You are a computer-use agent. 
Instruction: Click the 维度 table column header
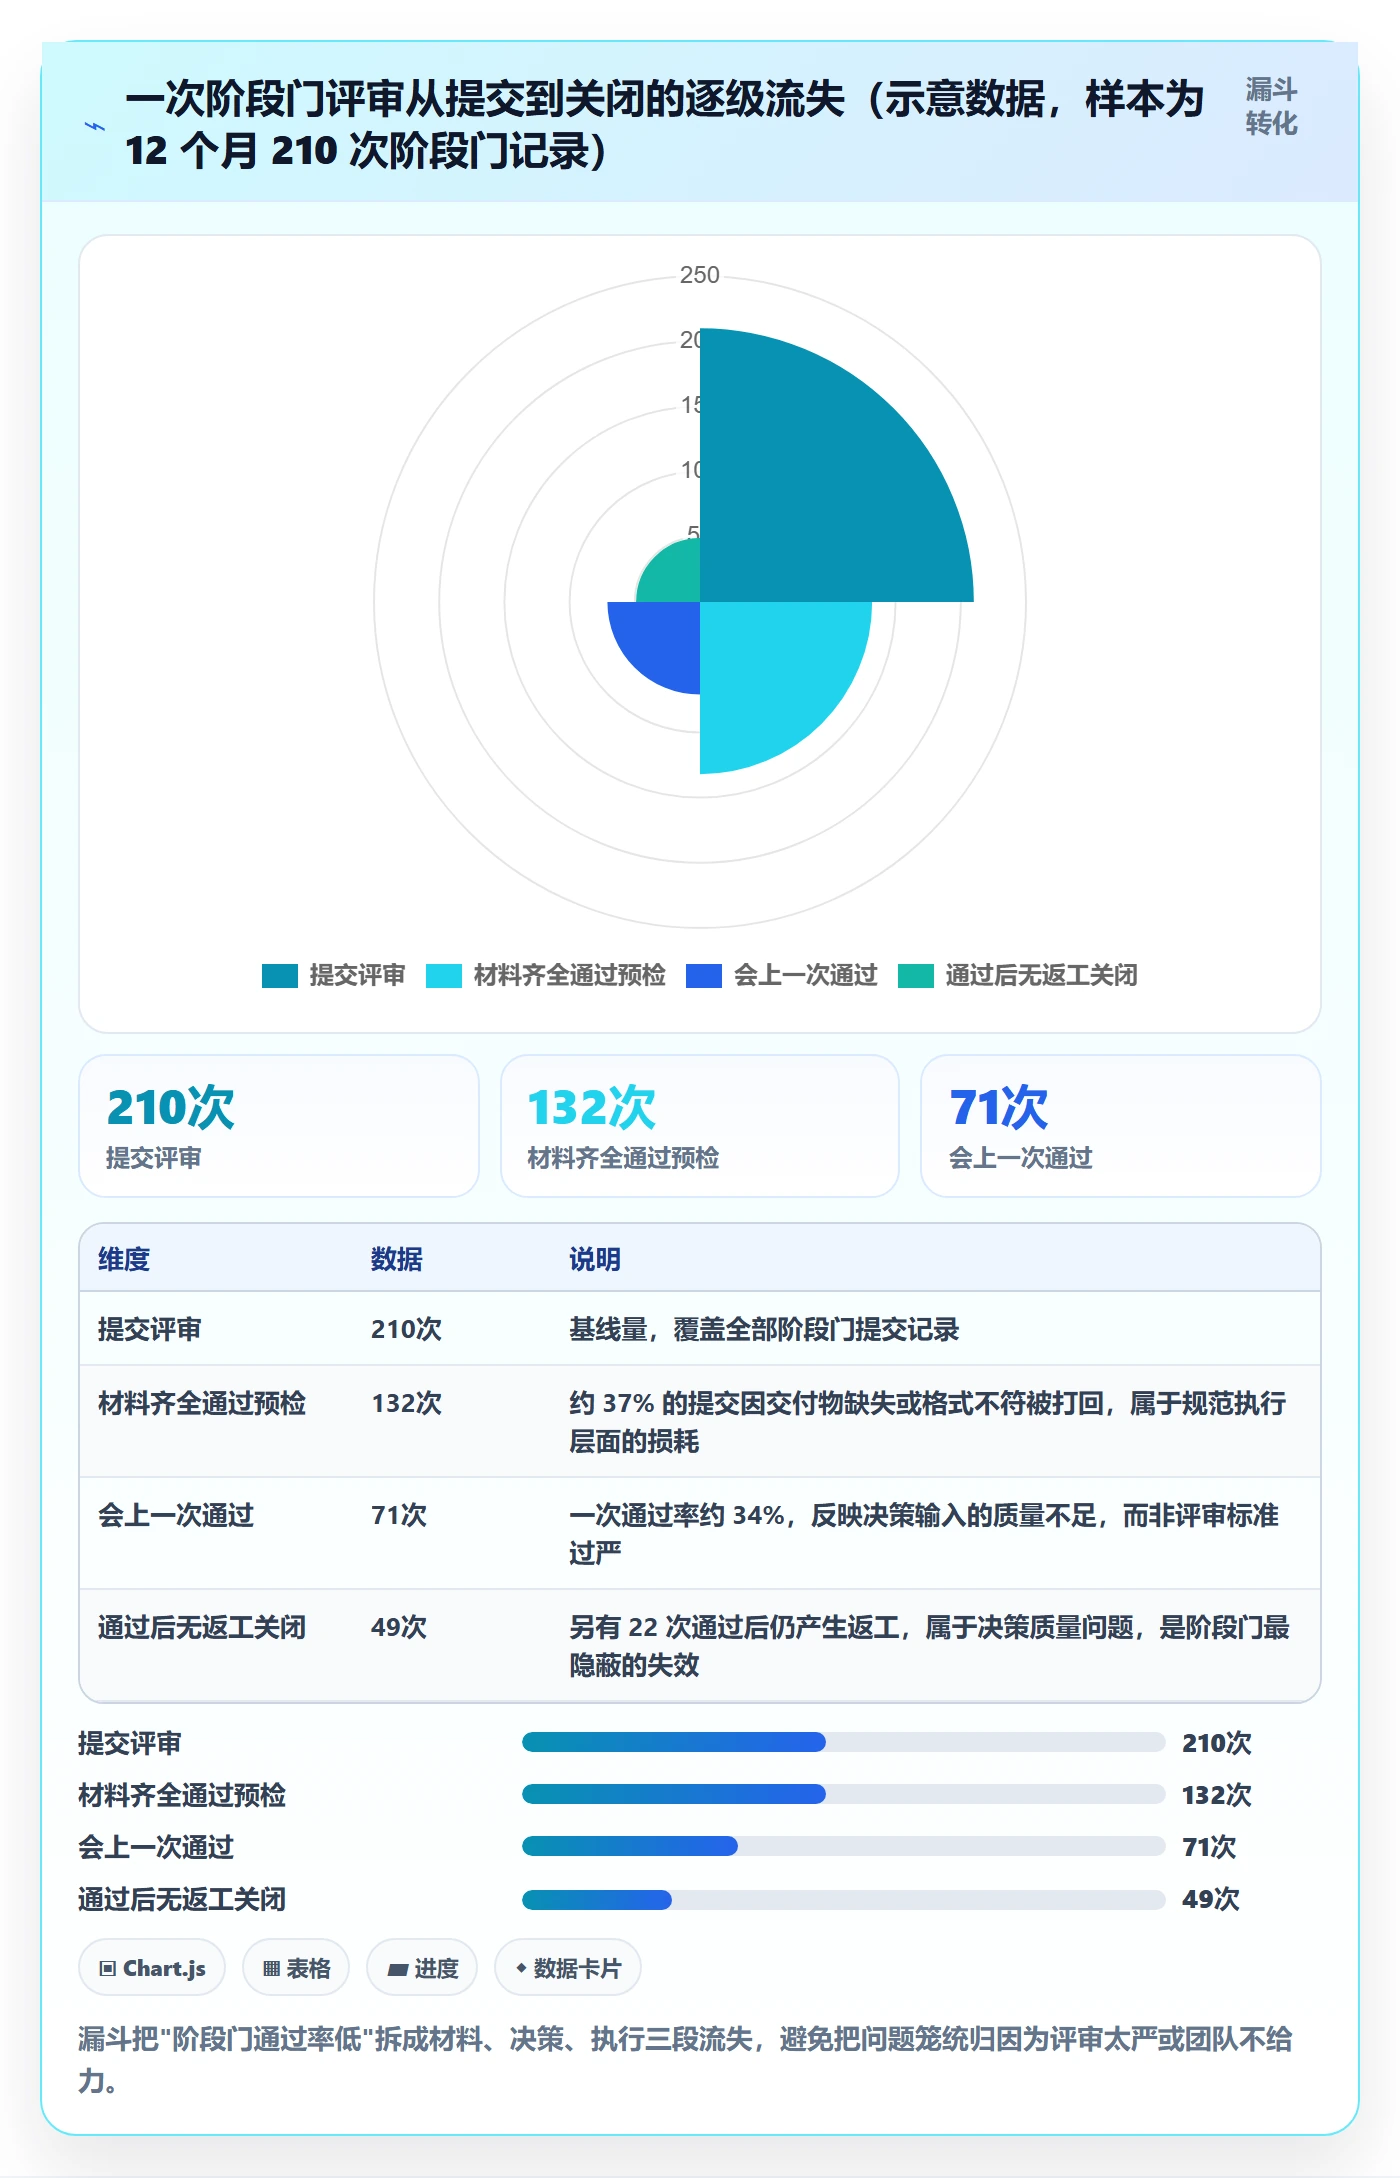point(124,1259)
